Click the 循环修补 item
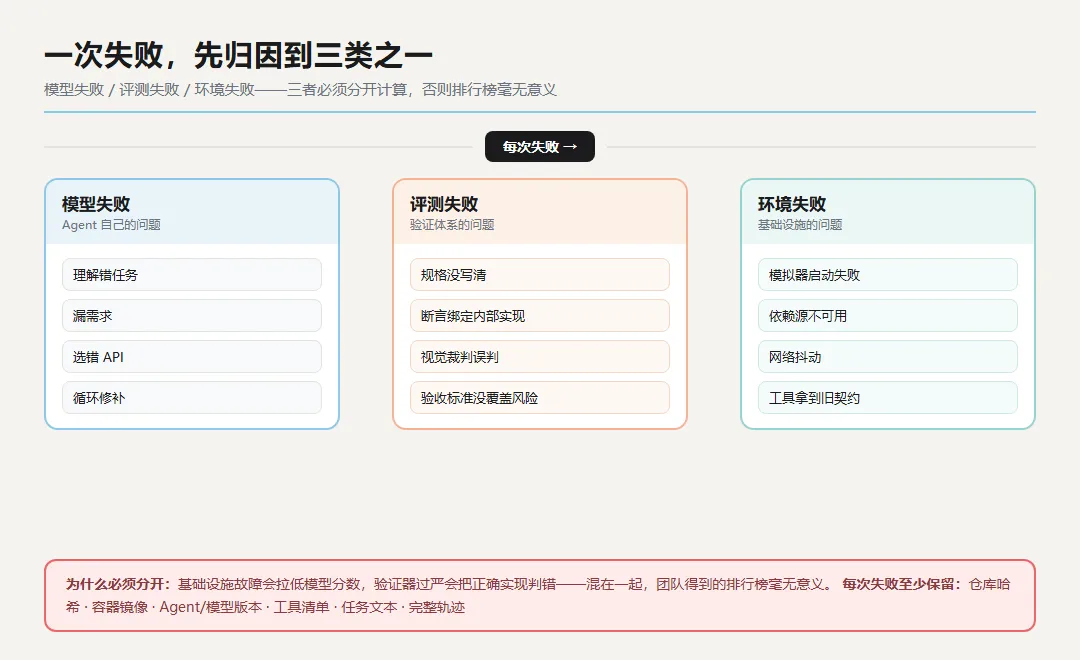 coord(191,398)
